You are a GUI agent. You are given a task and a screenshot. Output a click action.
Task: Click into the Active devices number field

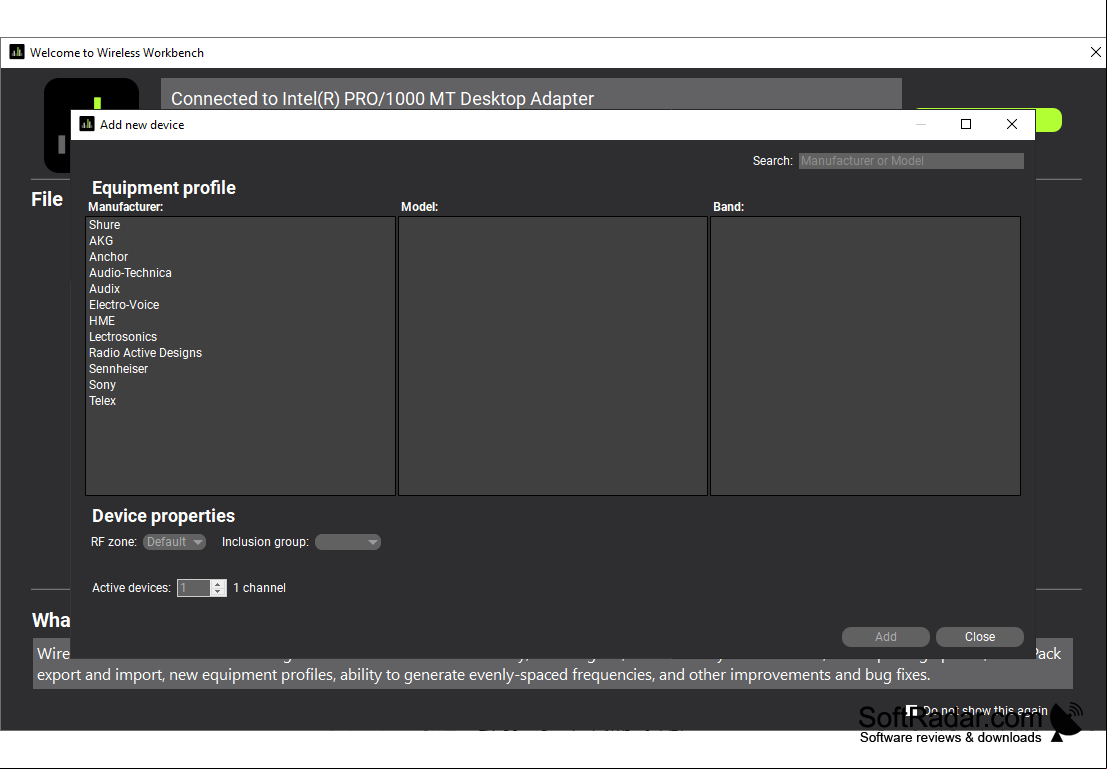click(193, 588)
